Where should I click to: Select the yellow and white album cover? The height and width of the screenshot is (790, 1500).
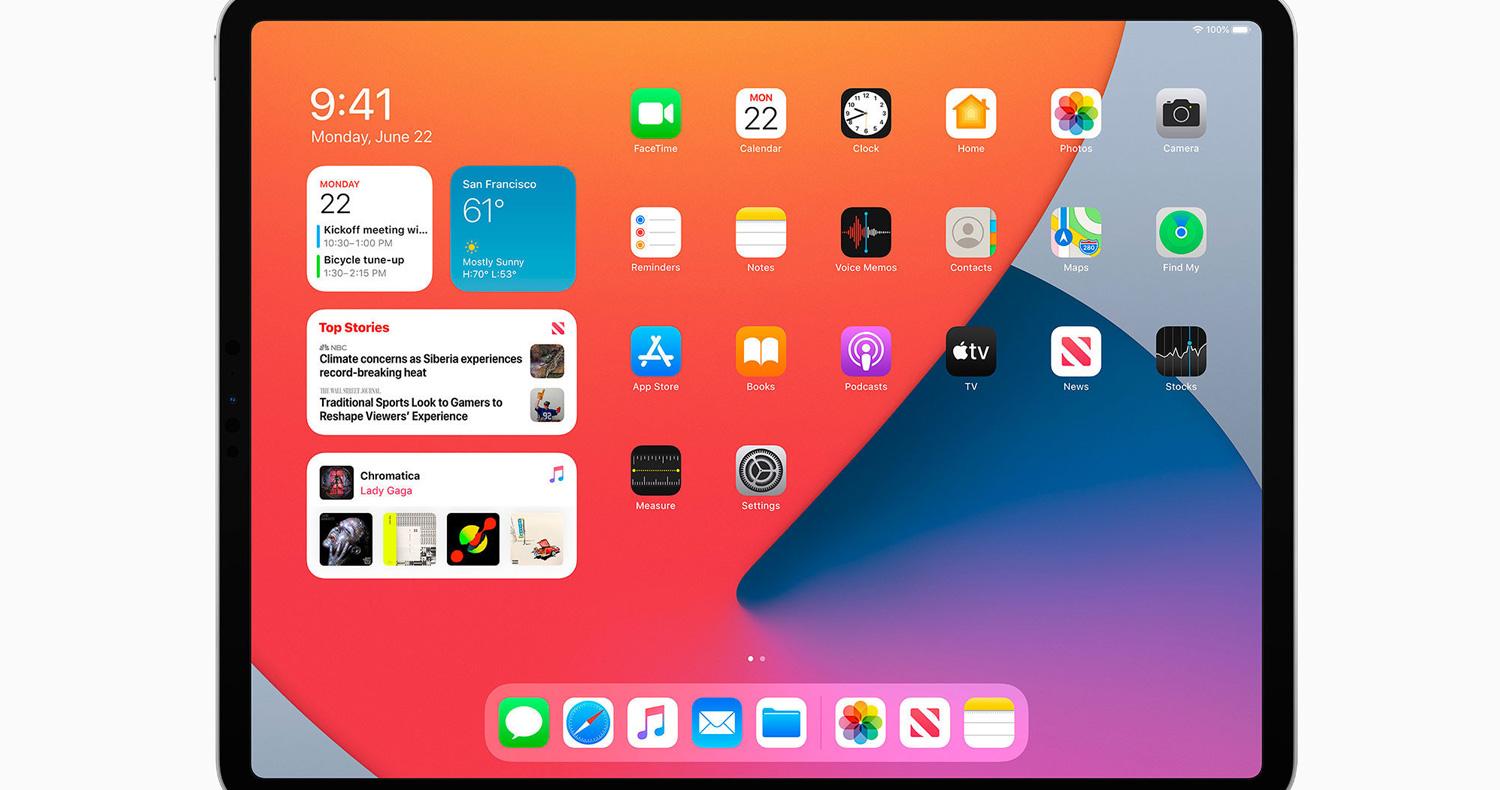click(409, 539)
